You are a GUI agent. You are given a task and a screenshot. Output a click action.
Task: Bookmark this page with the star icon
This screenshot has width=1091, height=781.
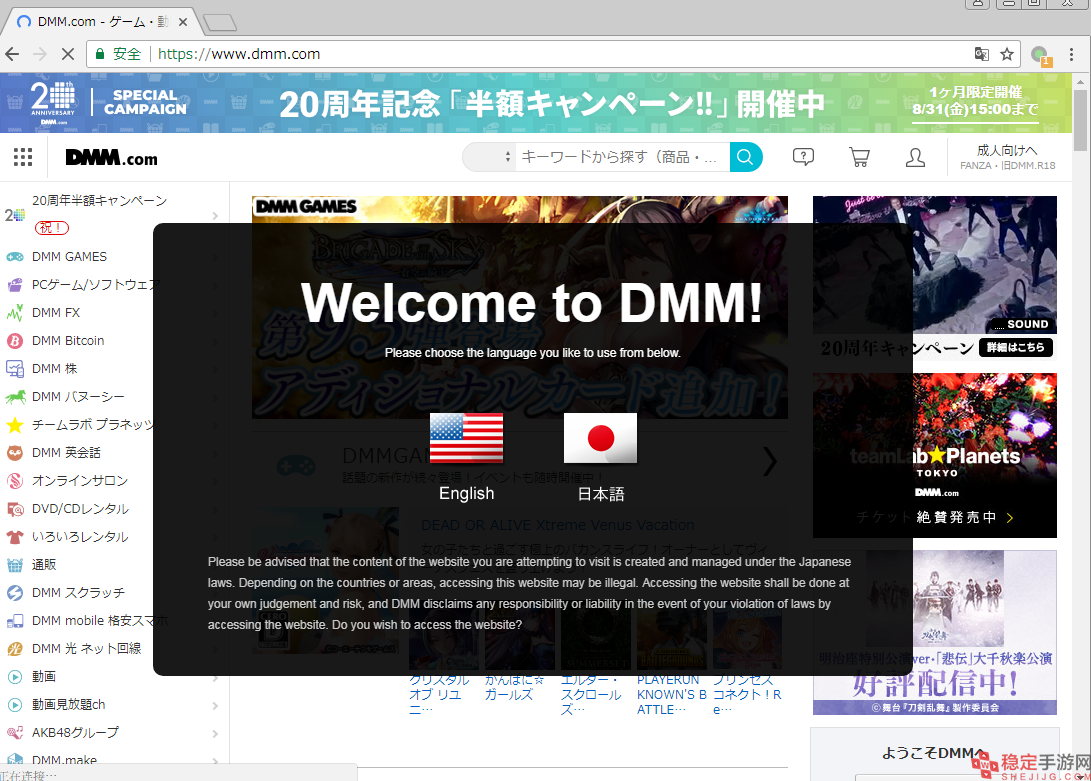[x=1006, y=54]
